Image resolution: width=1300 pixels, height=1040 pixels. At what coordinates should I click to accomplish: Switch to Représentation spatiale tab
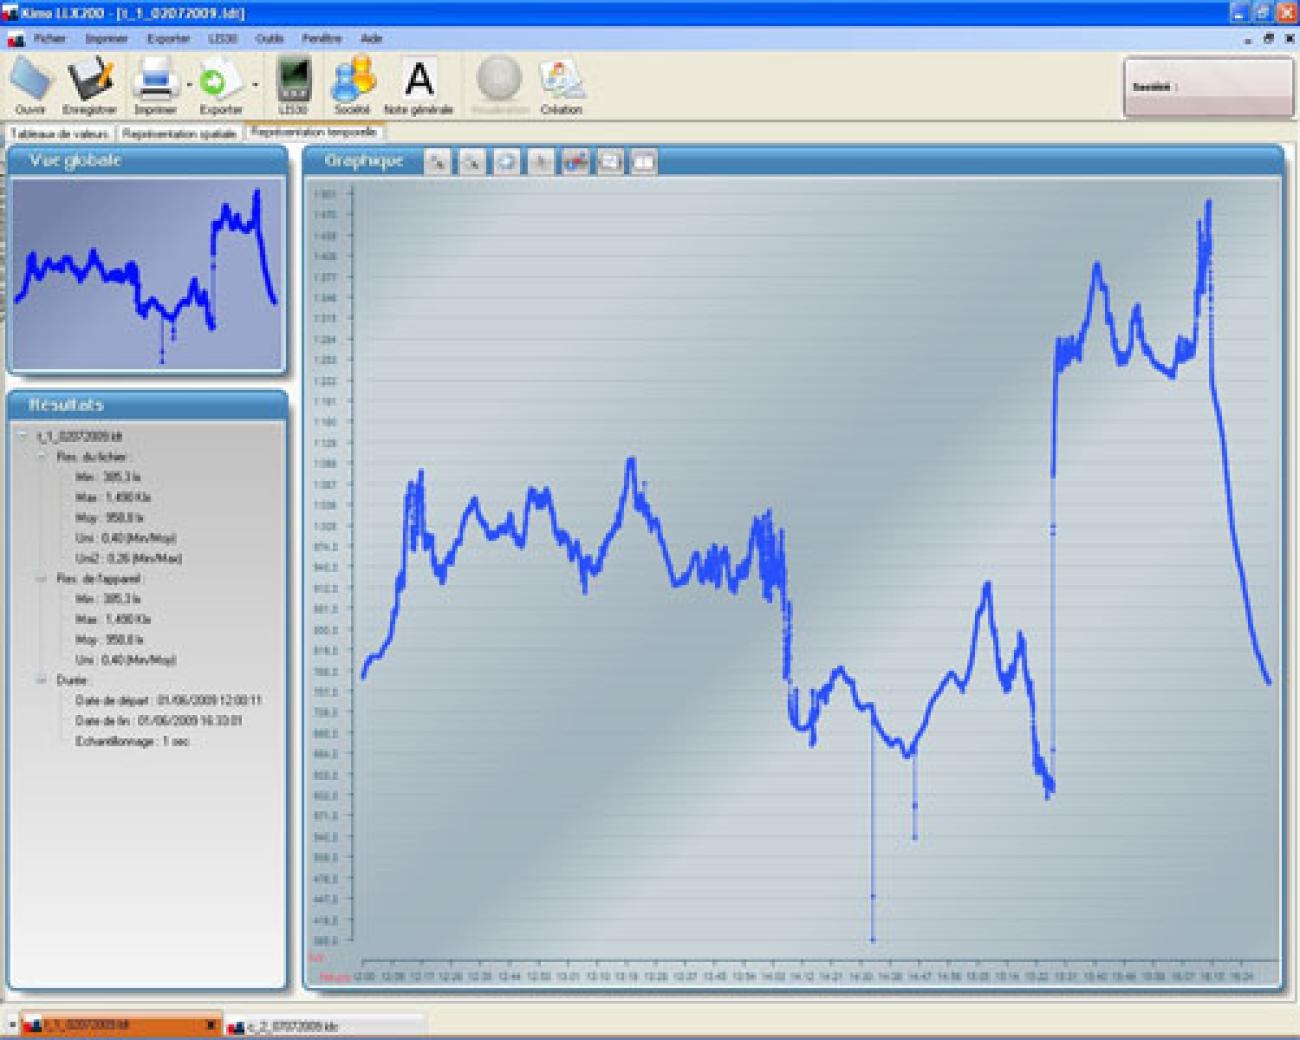click(179, 133)
